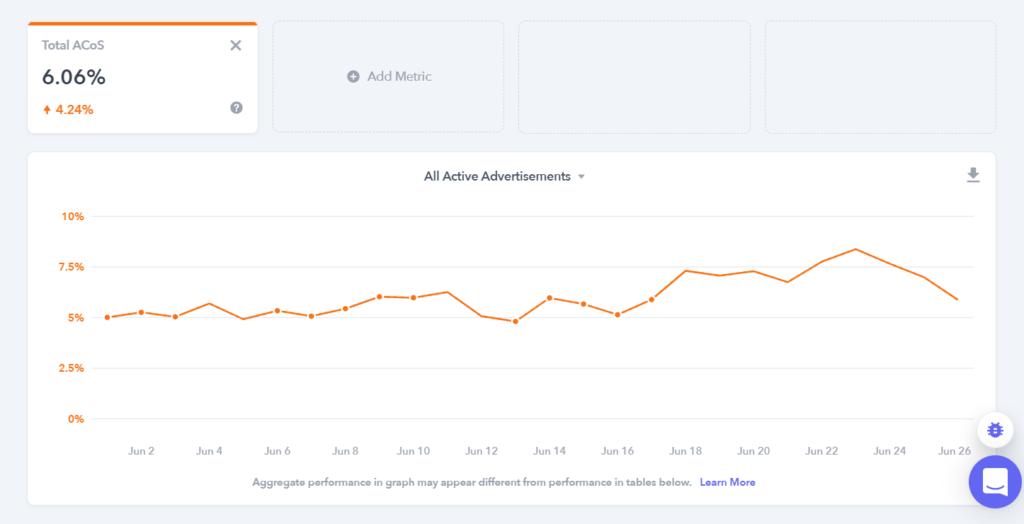Open the chat support widget

tap(995, 482)
